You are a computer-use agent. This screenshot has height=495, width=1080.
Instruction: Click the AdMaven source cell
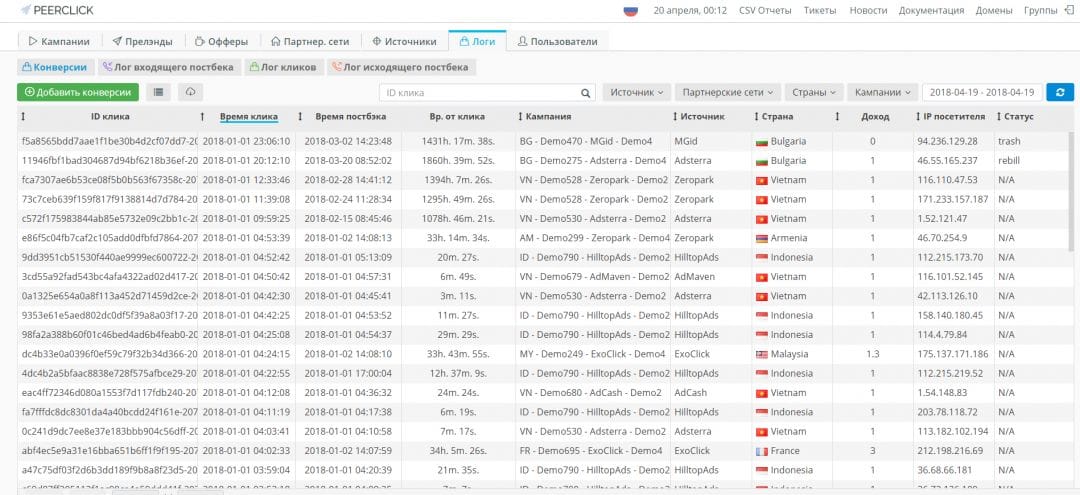[x=694, y=277]
